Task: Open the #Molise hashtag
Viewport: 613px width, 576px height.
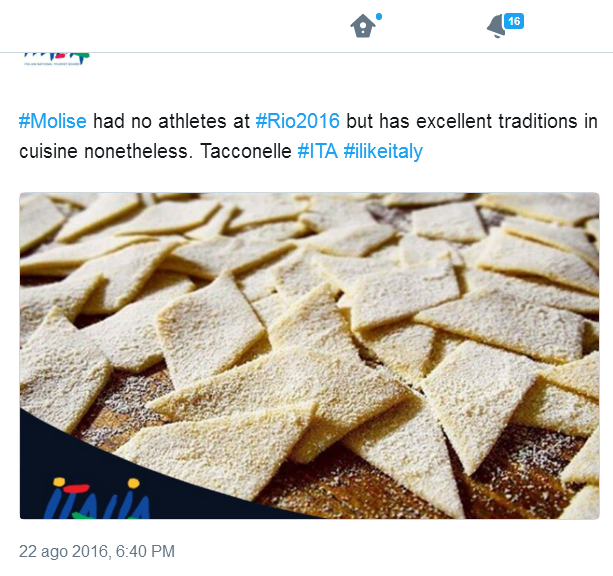Action: click(53, 122)
